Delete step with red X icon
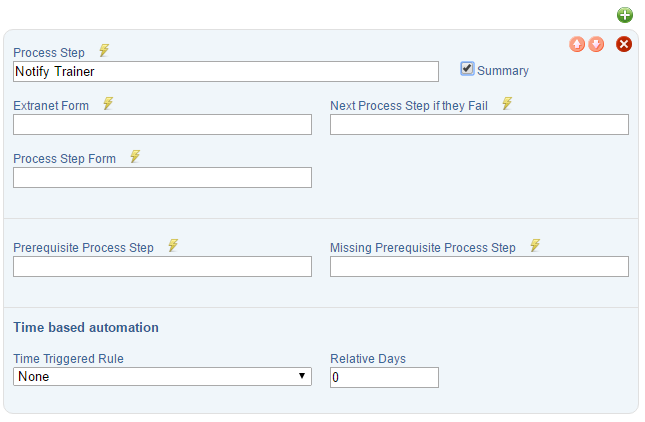This screenshot has width=645, height=422. click(624, 44)
